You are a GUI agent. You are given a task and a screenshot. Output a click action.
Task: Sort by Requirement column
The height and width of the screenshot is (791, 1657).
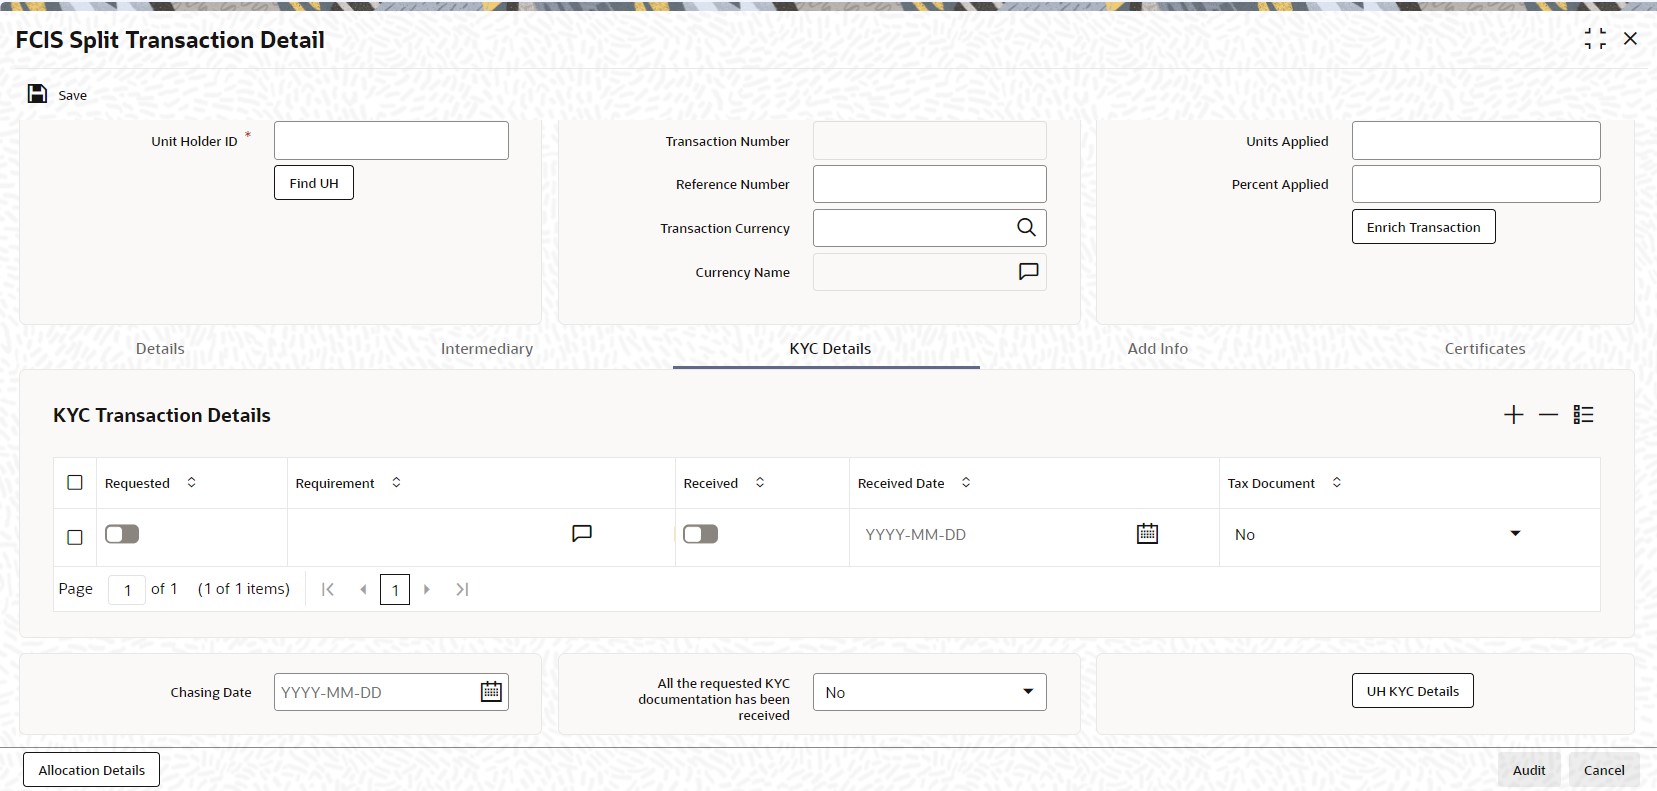click(x=396, y=482)
